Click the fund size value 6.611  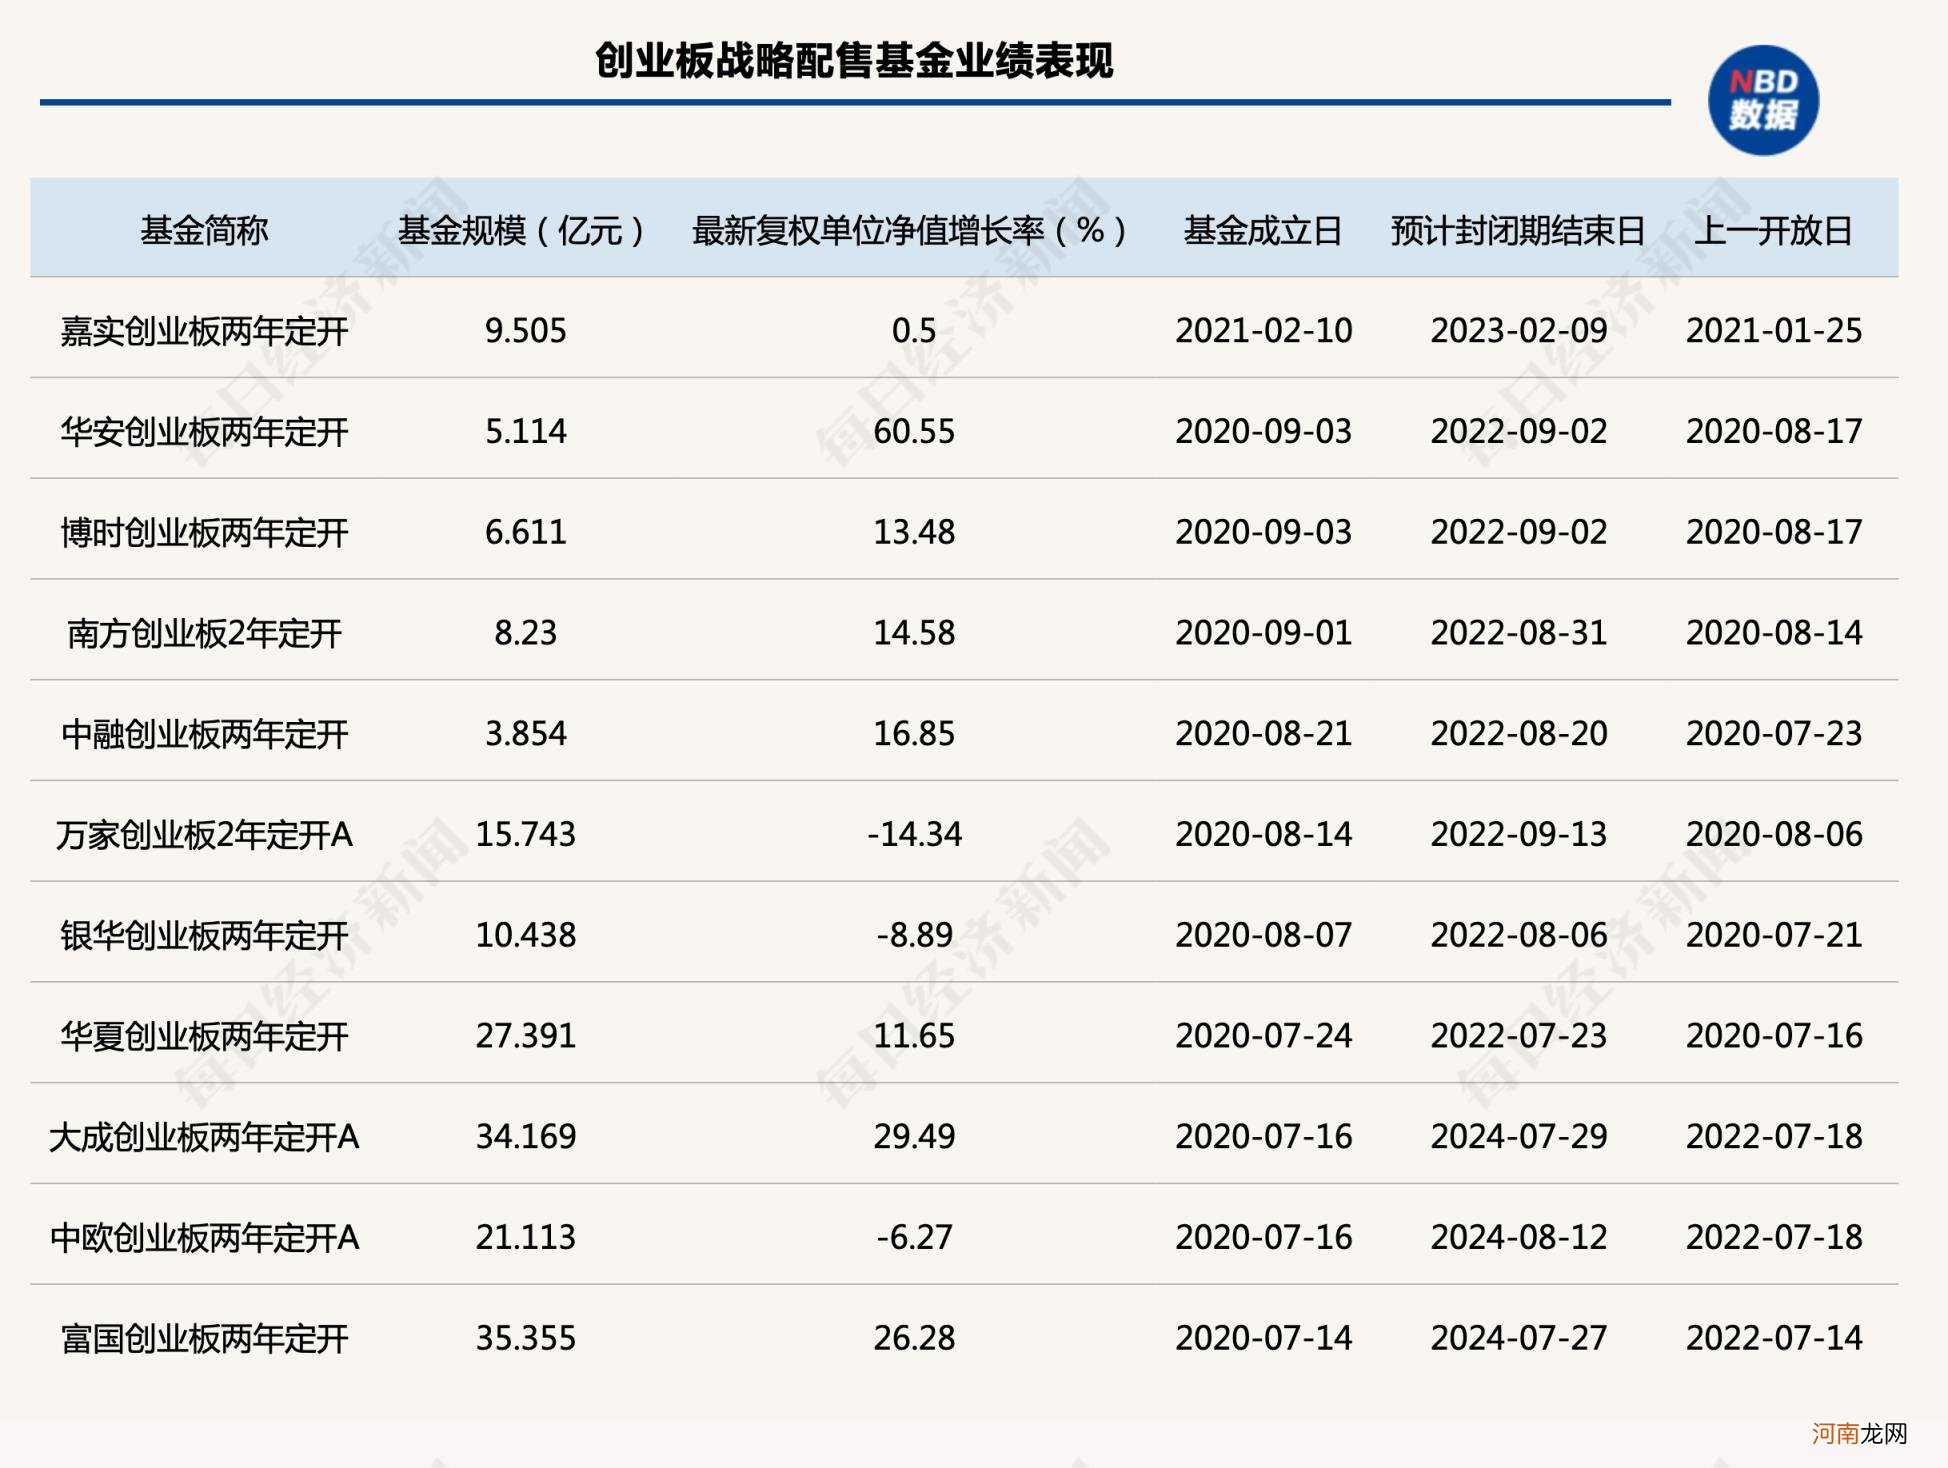525,532
